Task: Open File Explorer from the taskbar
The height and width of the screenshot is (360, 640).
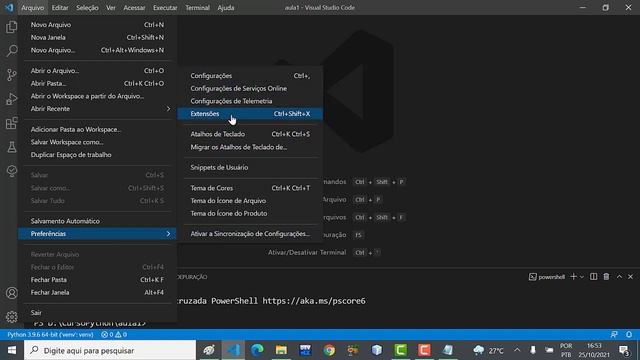Action: pos(281,350)
